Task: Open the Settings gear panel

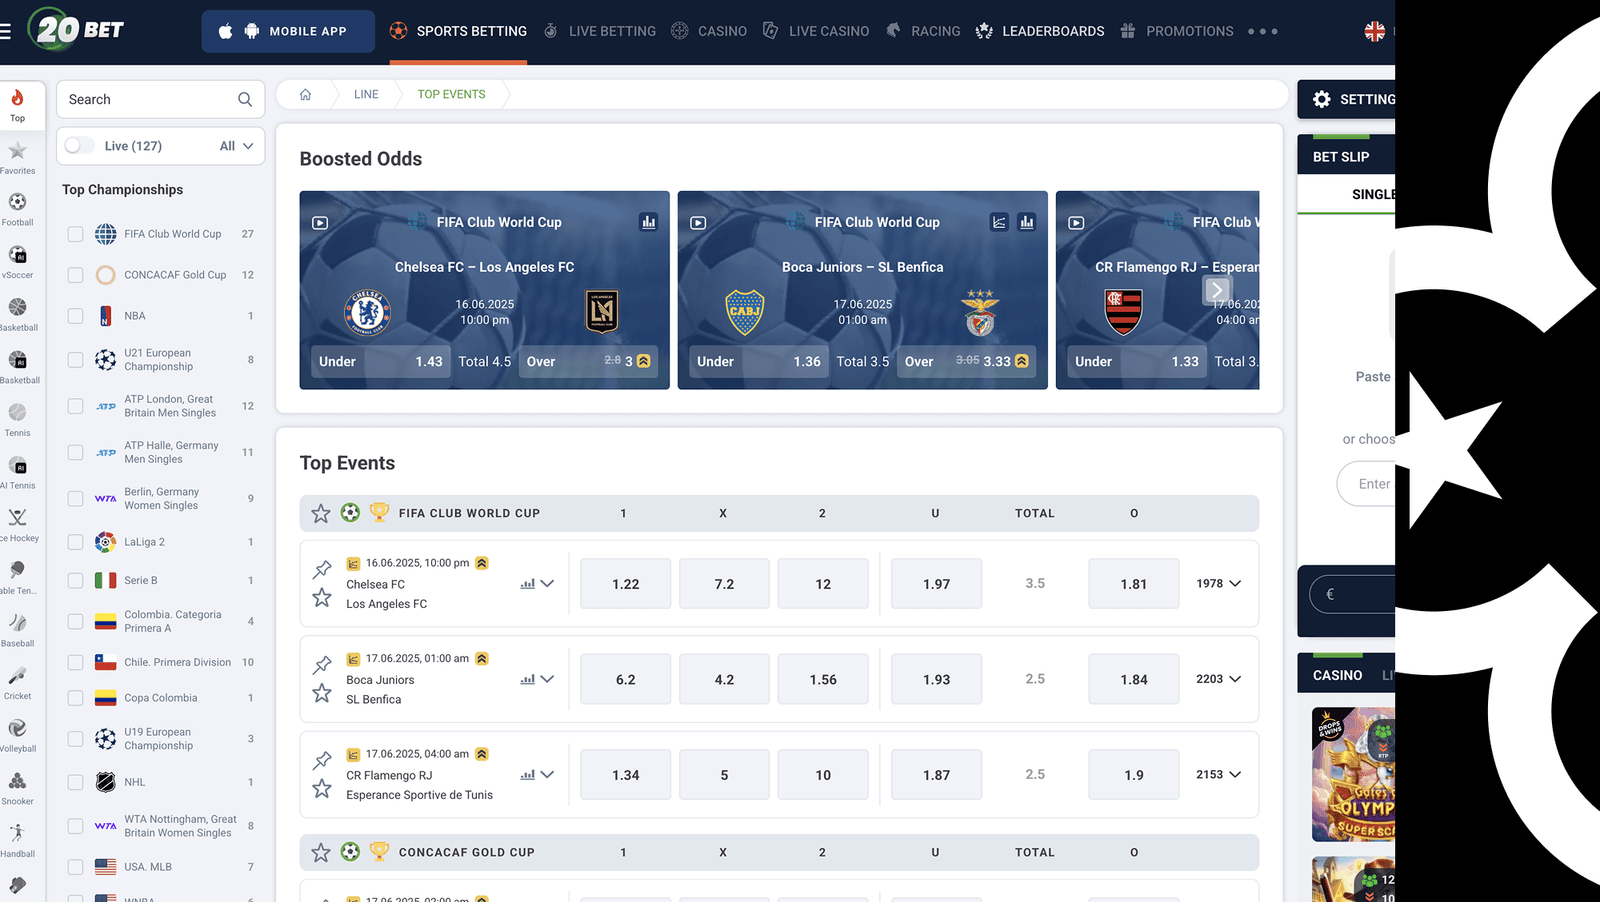Action: pyautogui.click(x=1322, y=99)
